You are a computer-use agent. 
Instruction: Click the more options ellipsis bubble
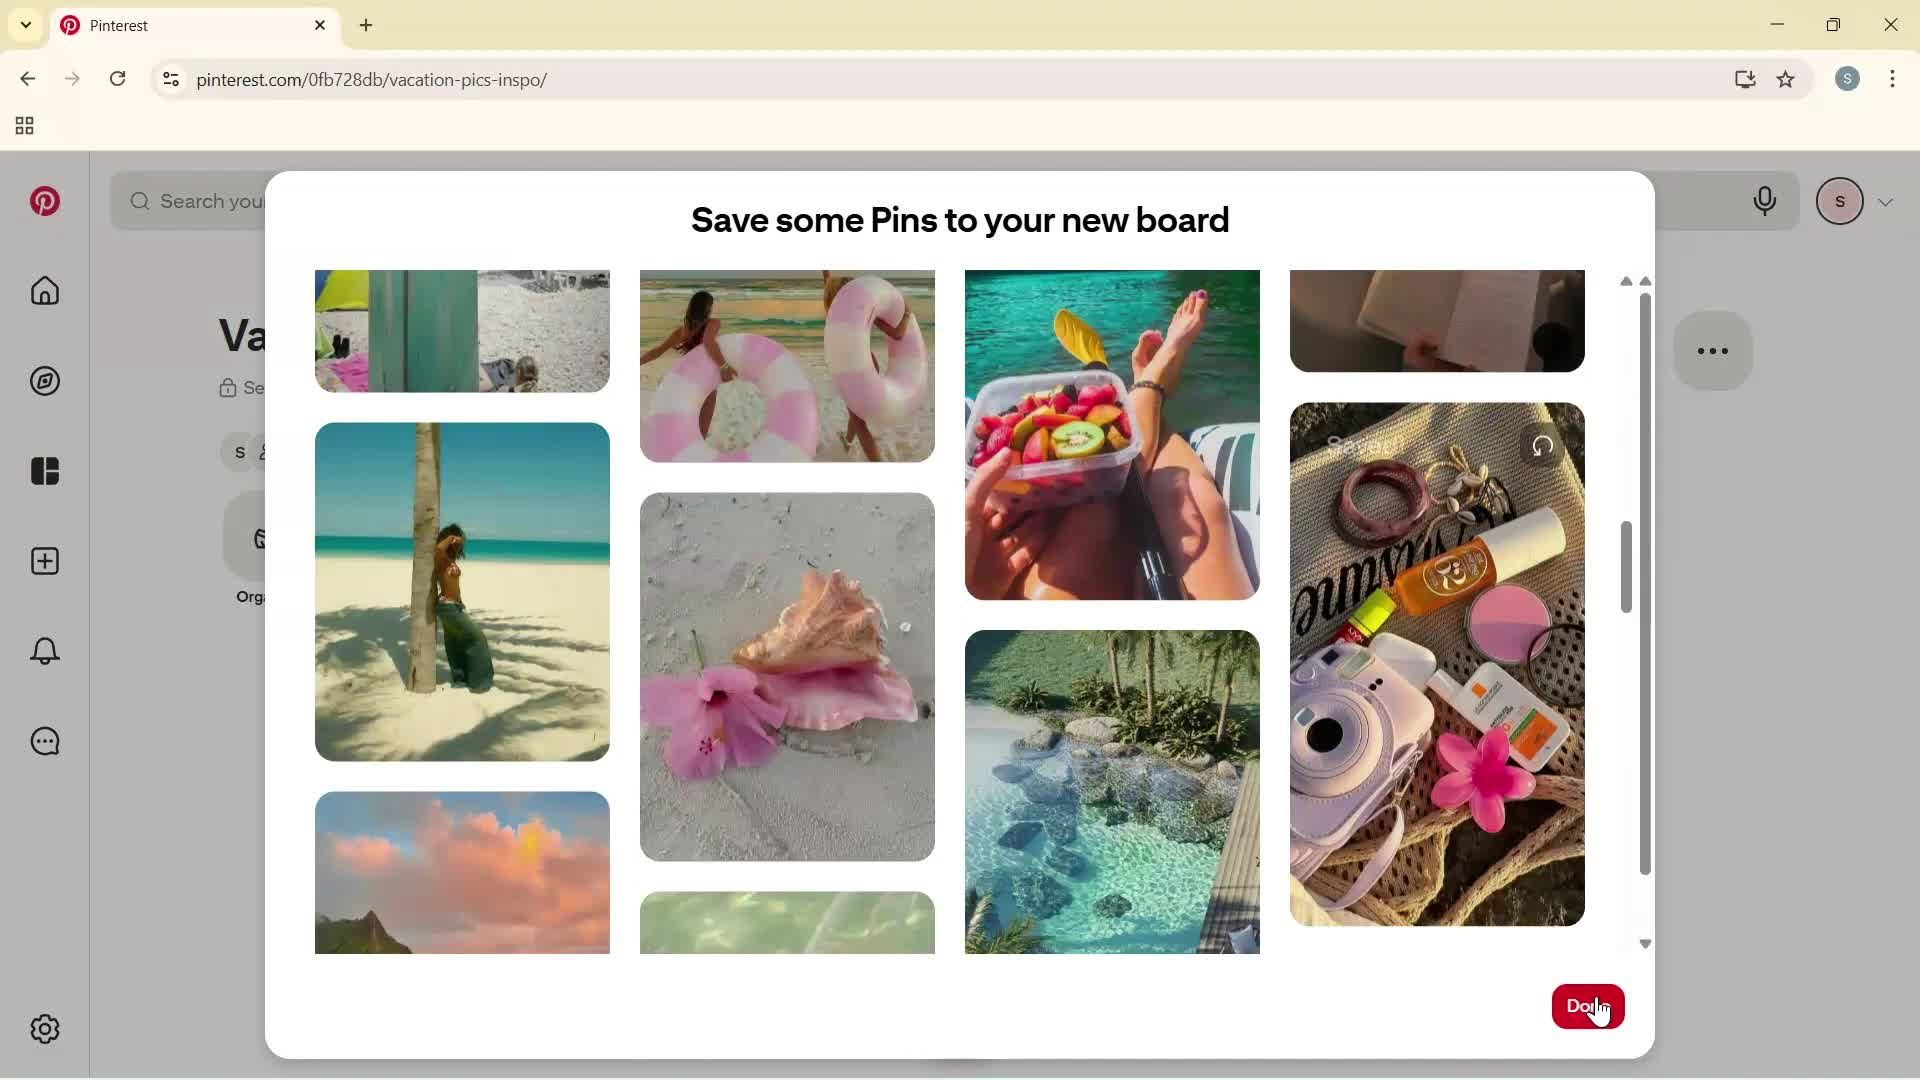1713,351
